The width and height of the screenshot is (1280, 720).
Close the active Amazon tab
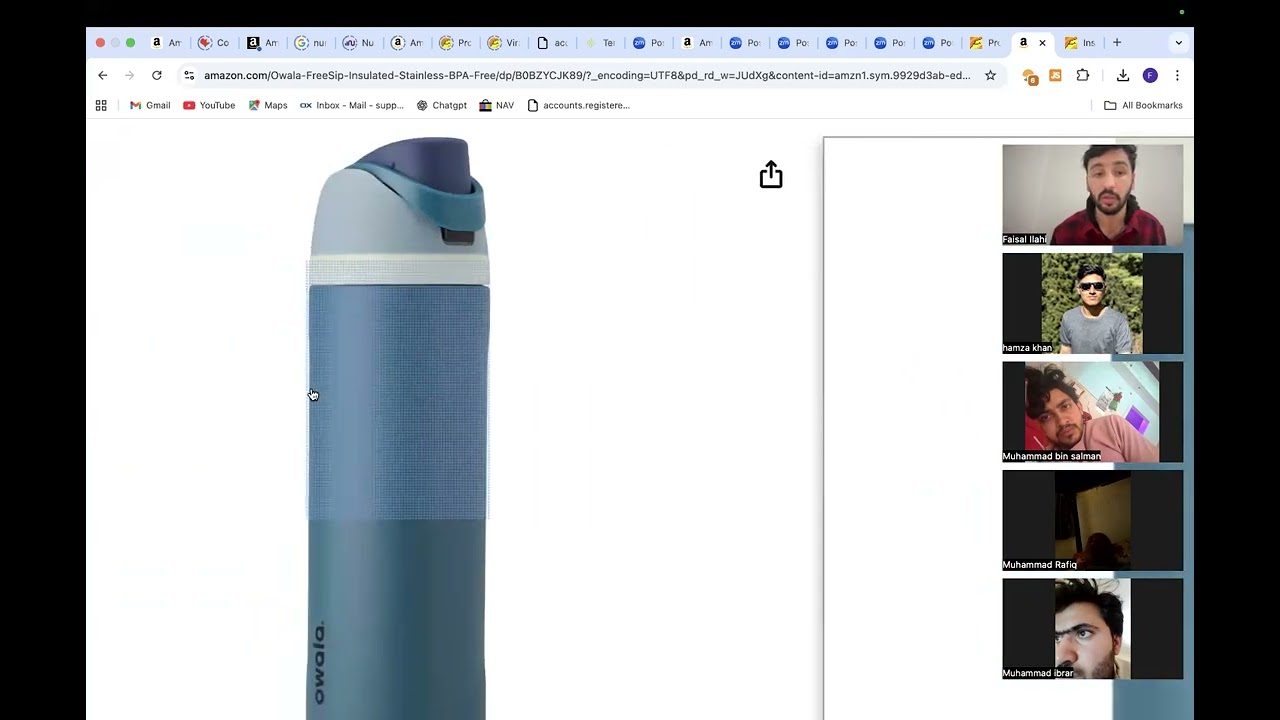pos(1042,43)
